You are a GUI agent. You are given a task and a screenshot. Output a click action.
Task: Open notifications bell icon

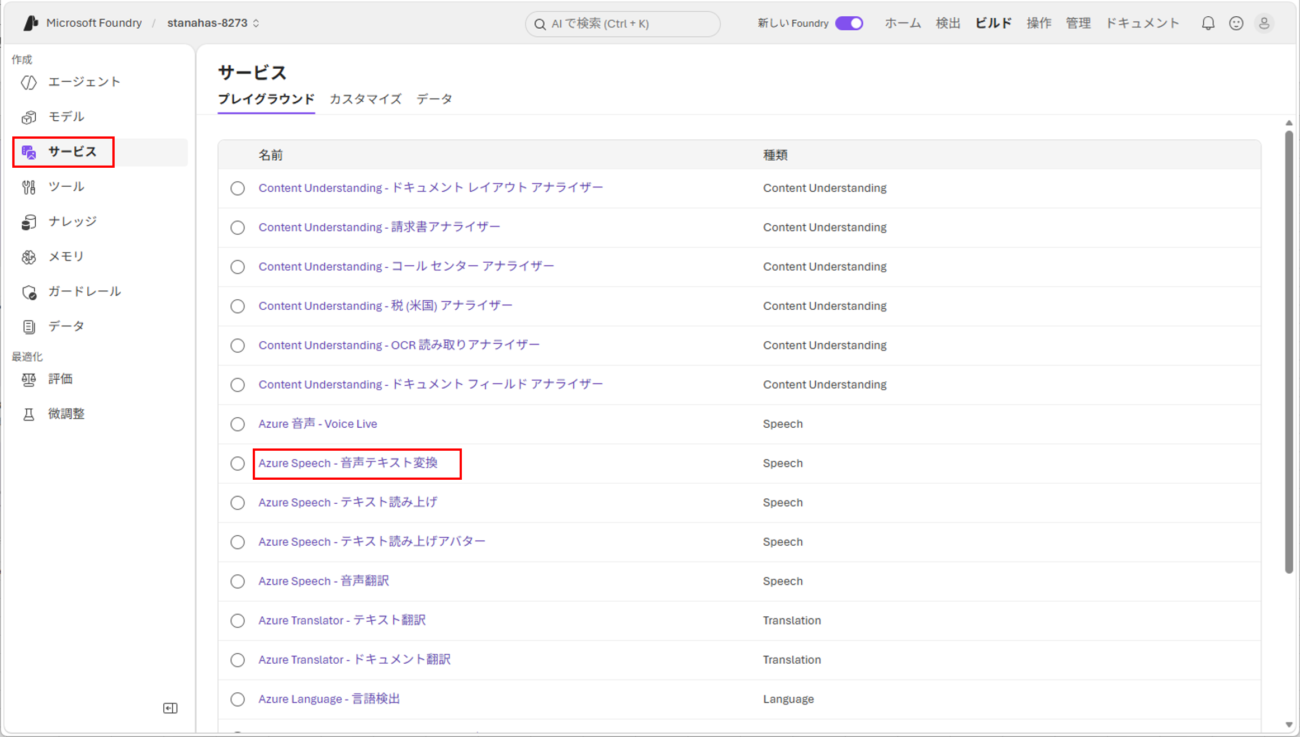[1208, 23]
